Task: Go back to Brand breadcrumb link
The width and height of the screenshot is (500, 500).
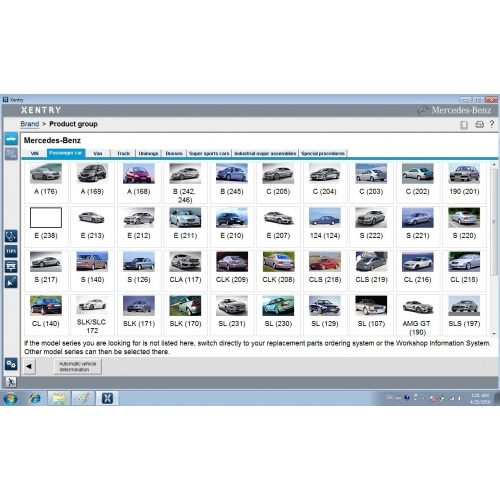Action: click(30, 124)
